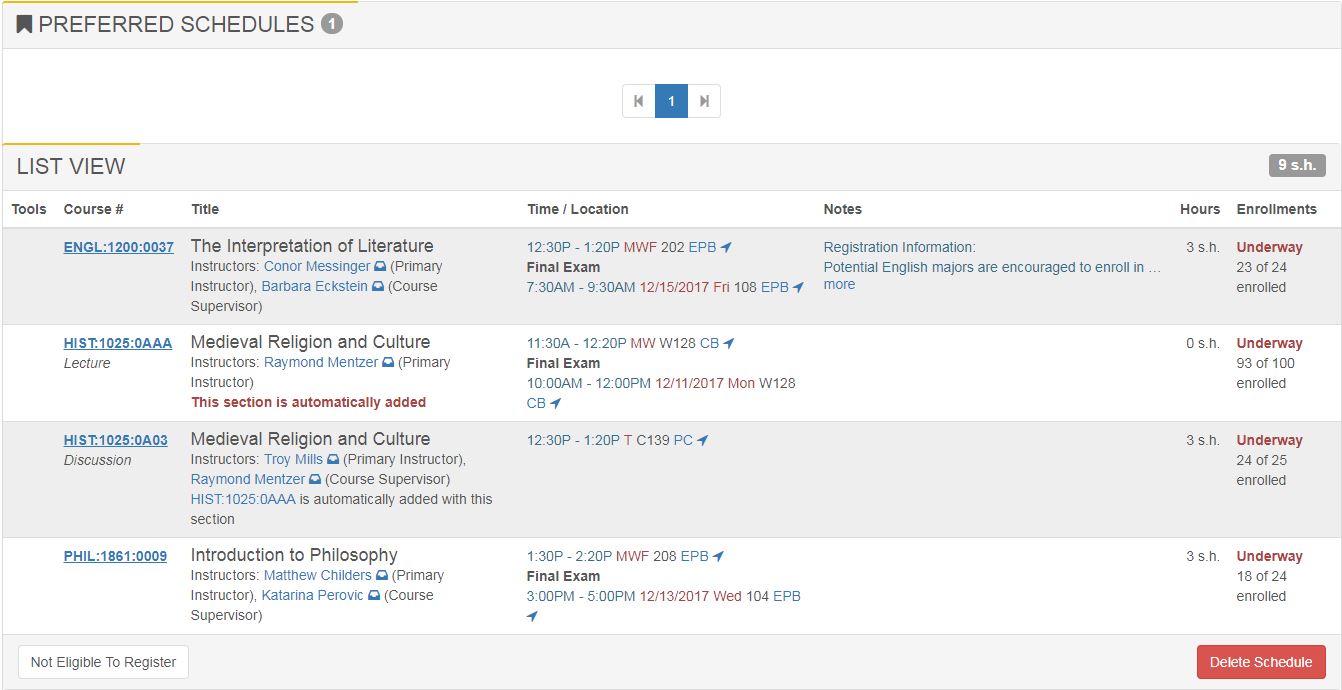1342x690 pixels.
Task: Click 'Medieval Religion and Culture' title in Lecture row
Action: point(310,342)
